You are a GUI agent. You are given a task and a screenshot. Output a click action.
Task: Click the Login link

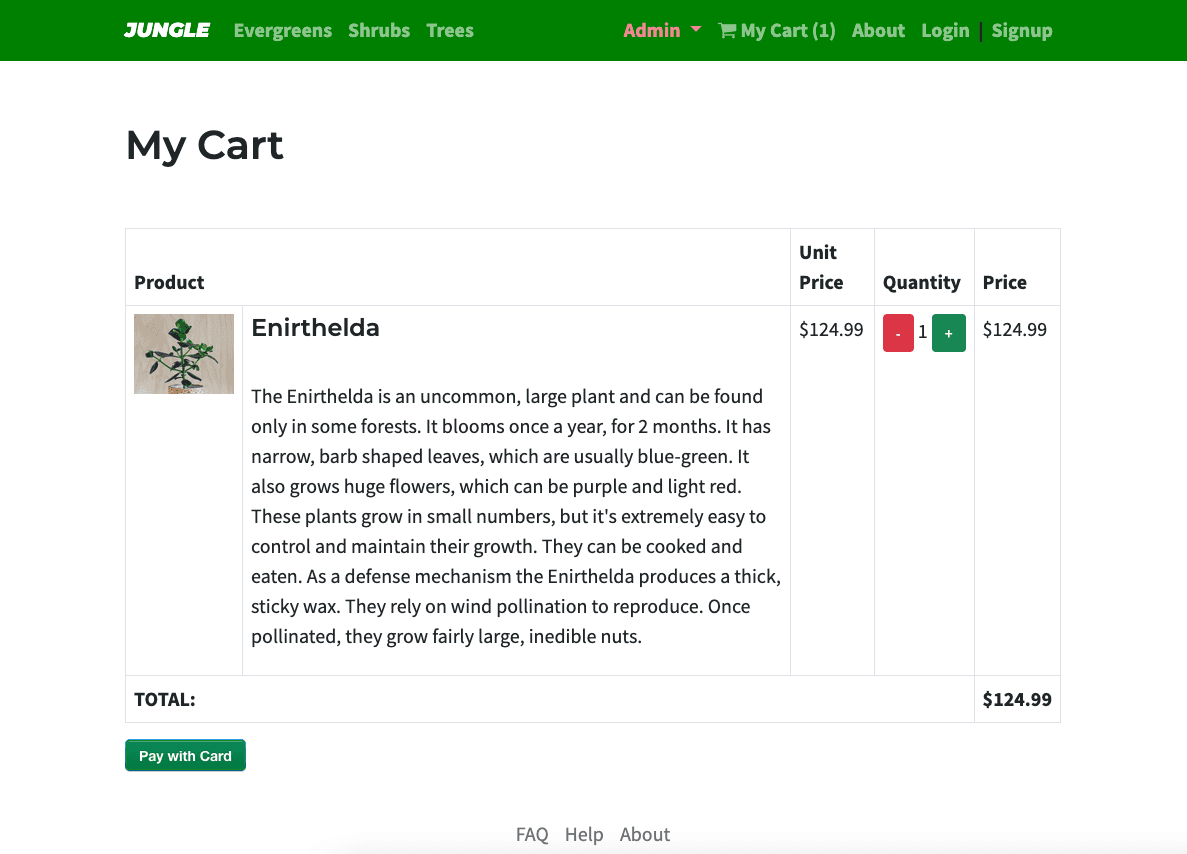(945, 30)
